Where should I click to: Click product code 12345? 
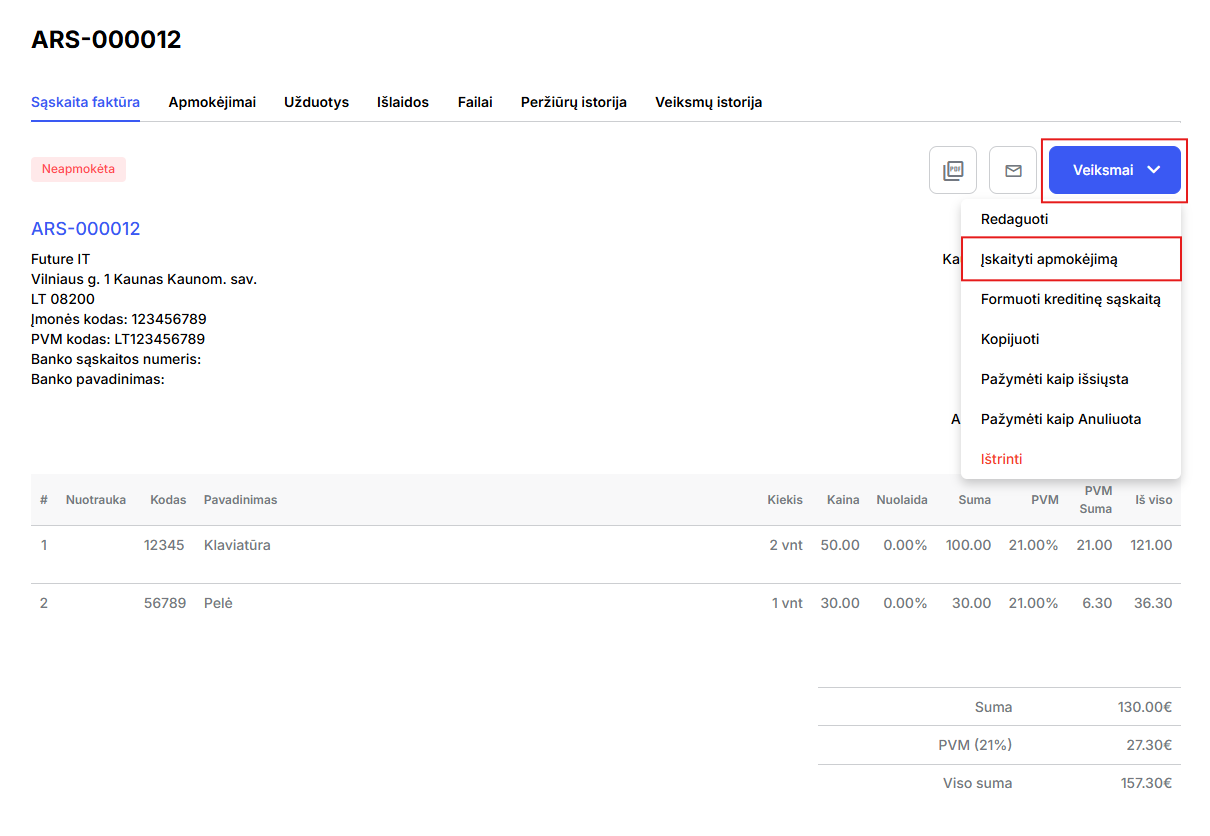(164, 545)
